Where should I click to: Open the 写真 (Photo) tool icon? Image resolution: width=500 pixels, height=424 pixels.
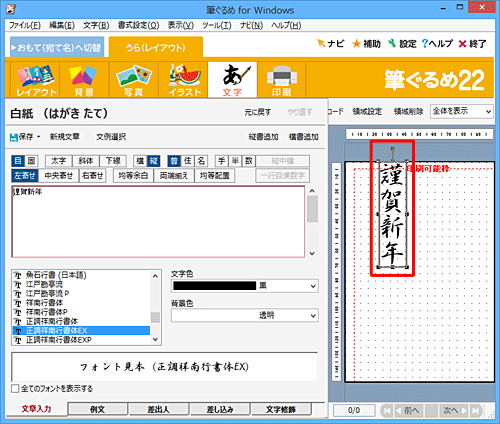[x=133, y=80]
